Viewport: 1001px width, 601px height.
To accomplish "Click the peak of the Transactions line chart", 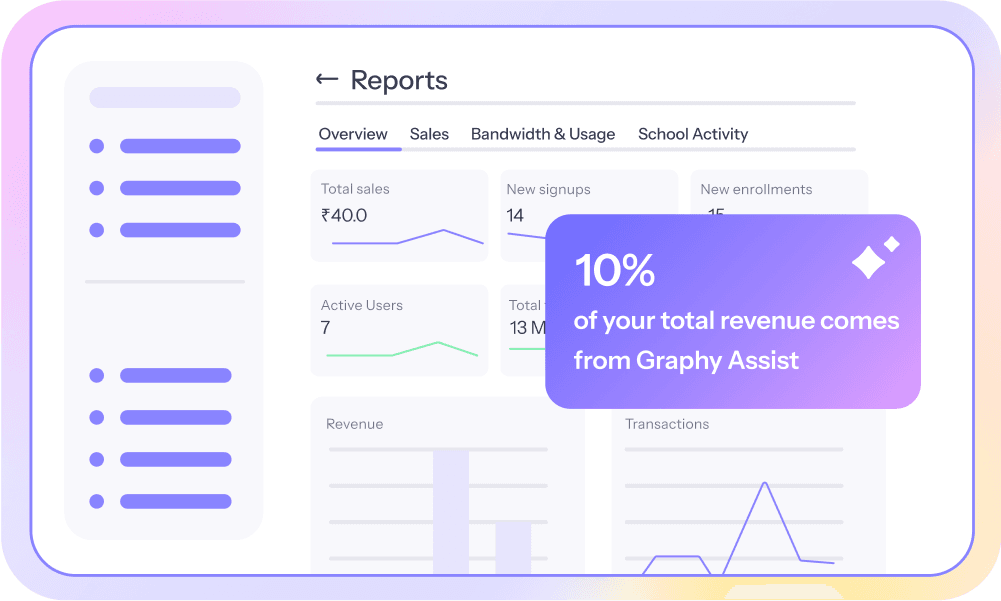I will pos(765,483).
